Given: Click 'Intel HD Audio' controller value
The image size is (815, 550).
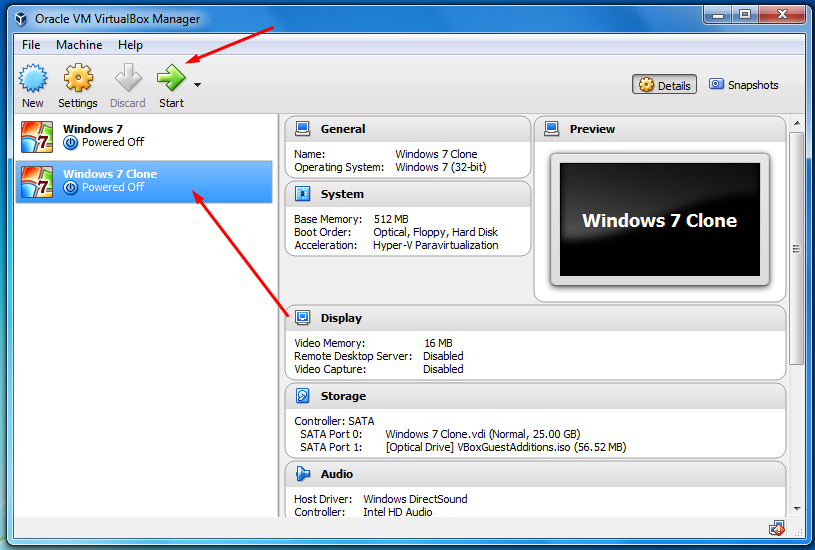Looking at the screenshot, I should click(x=398, y=512).
